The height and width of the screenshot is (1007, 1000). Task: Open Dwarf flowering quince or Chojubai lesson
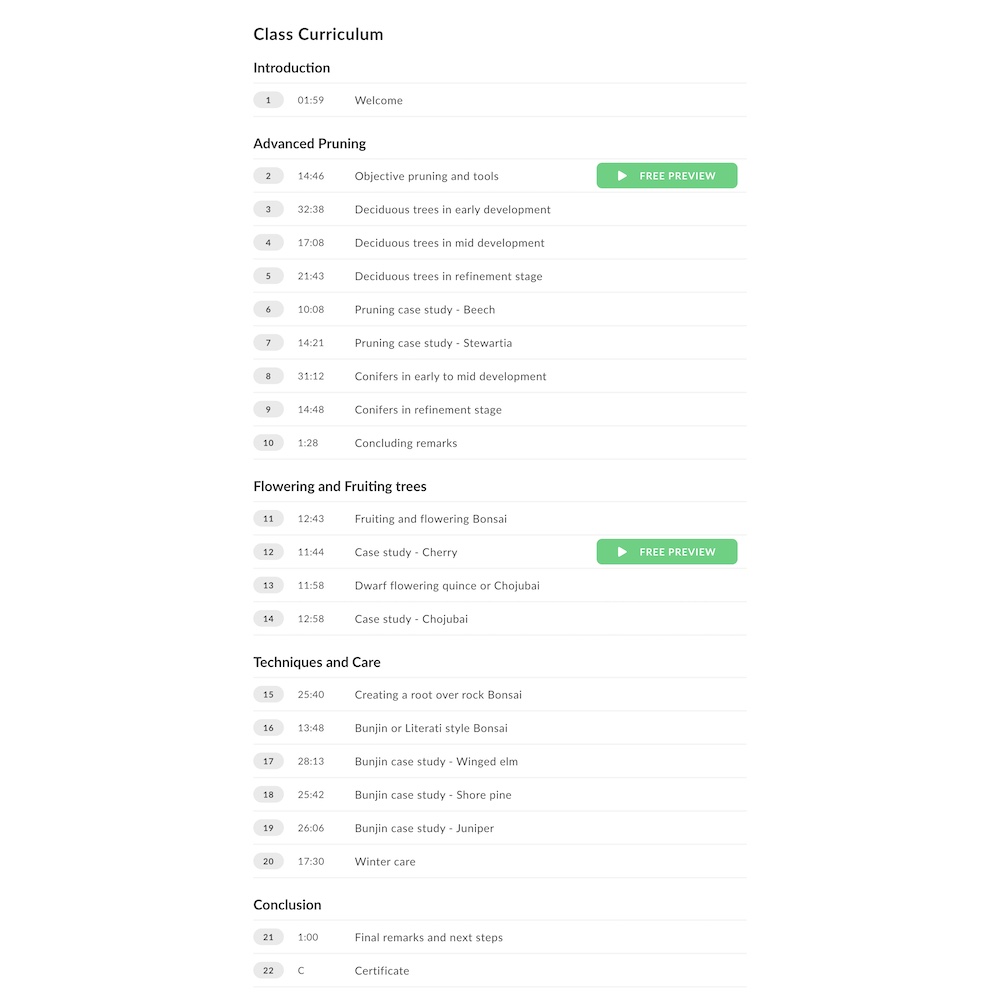[447, 586]
